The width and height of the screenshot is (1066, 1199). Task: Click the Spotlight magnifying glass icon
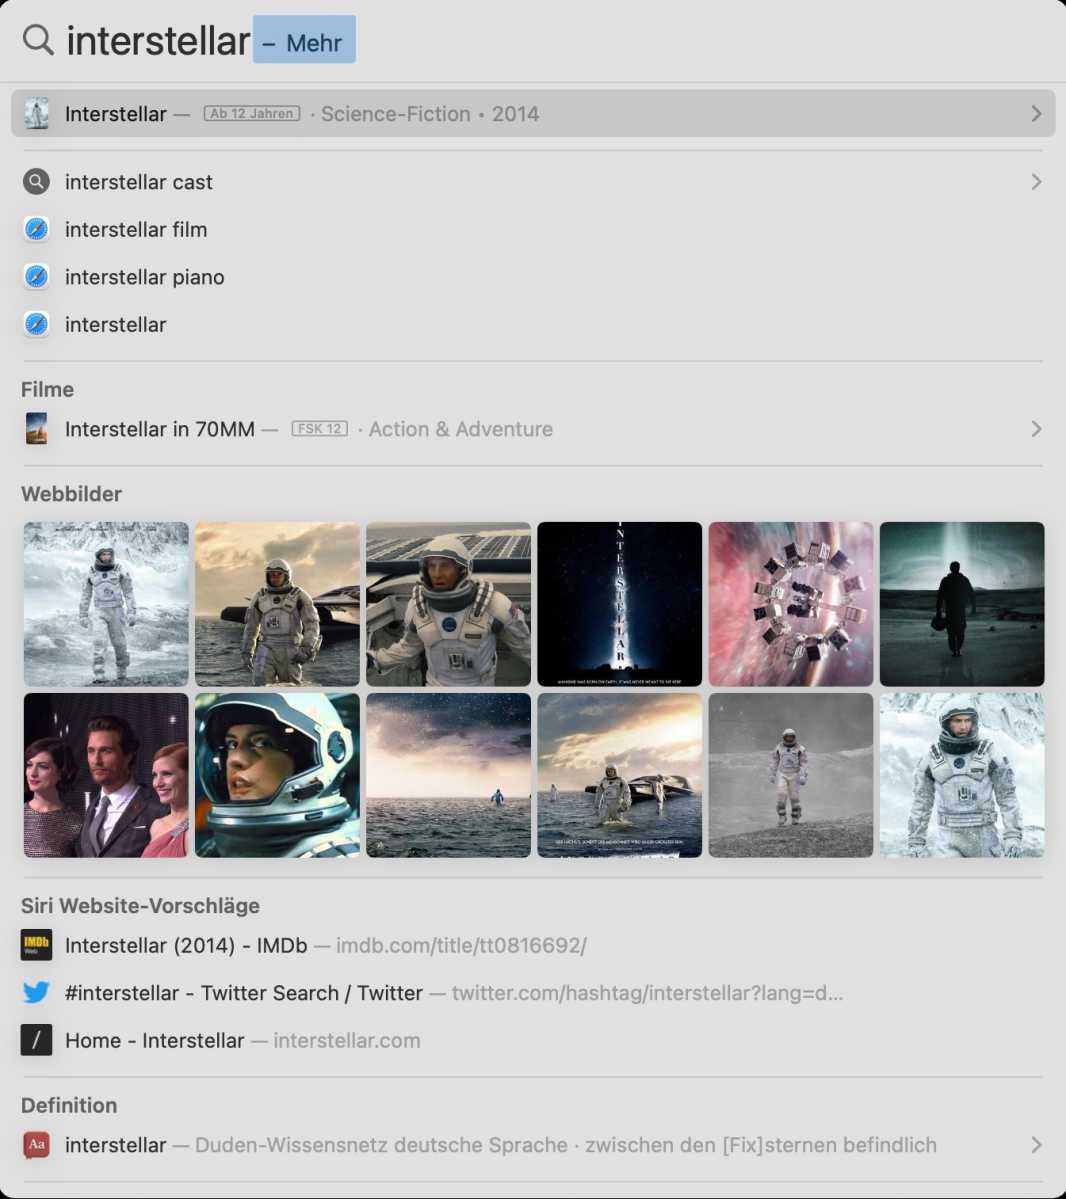tap(38, 39)
